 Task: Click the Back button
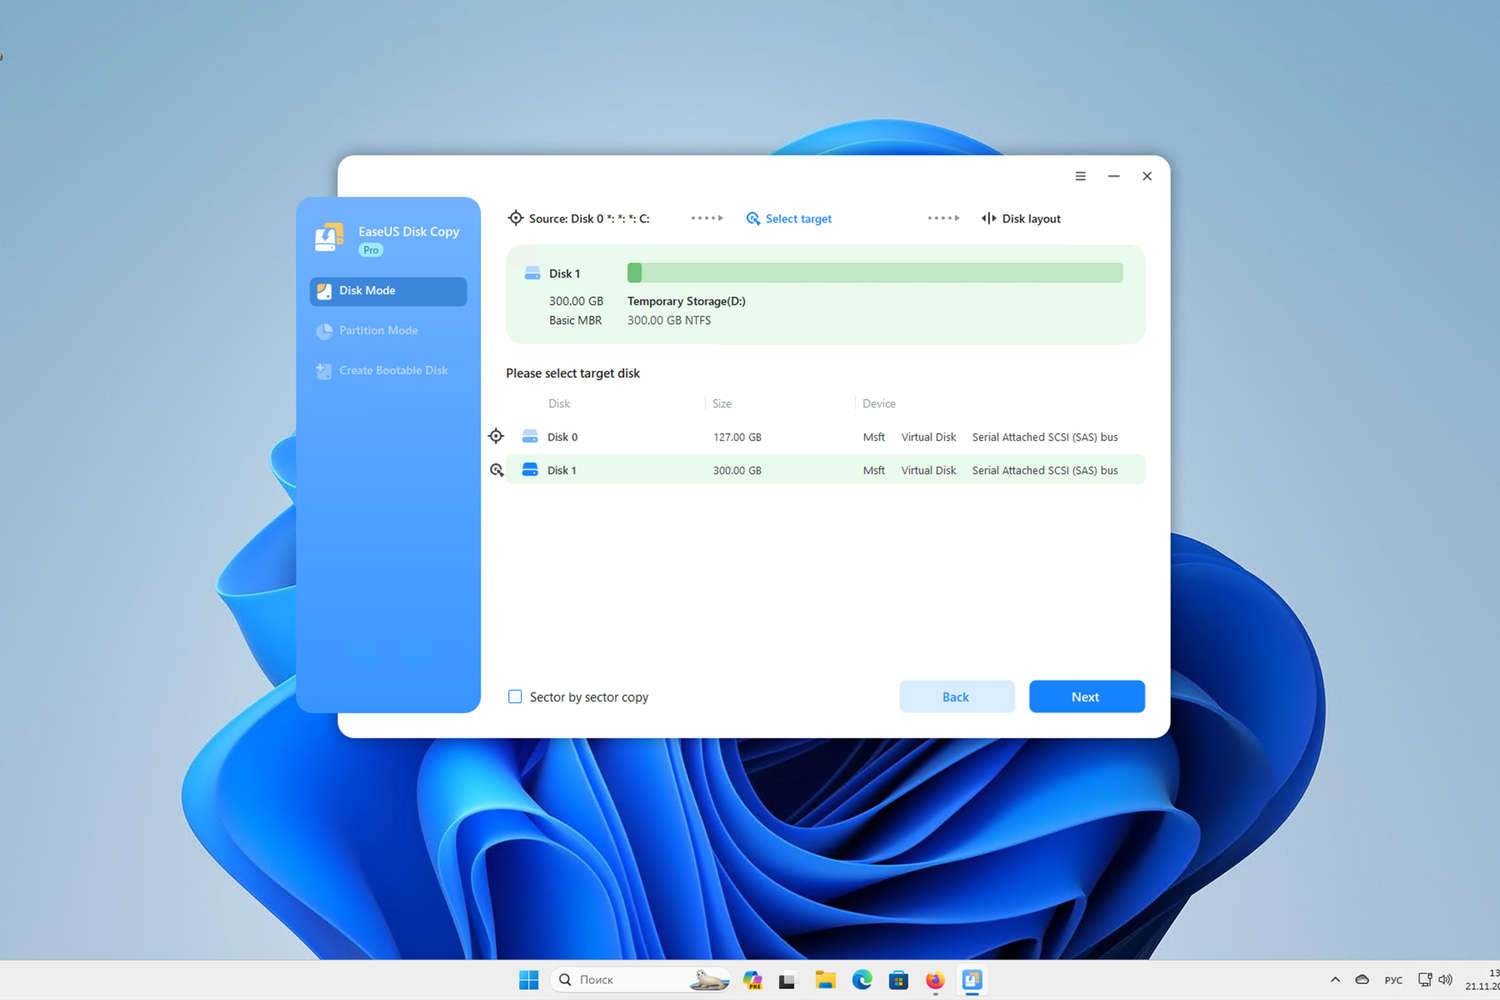pos(956,696)
